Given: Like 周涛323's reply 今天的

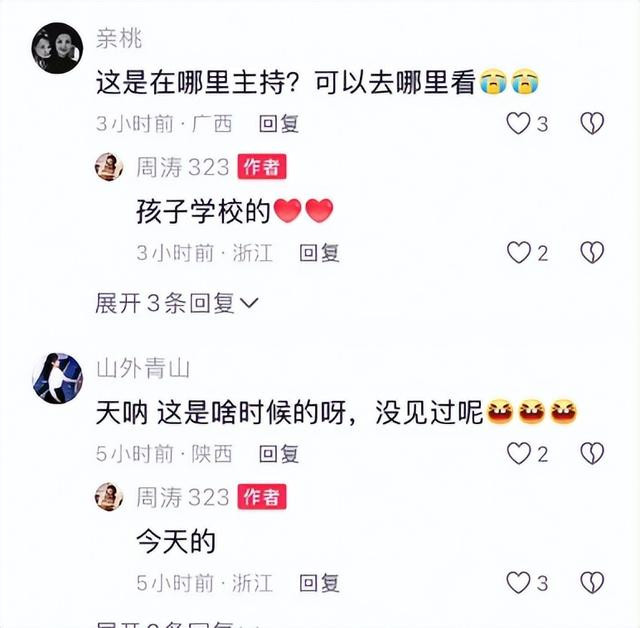Looking at the screenshot, I should click(518, 583).
